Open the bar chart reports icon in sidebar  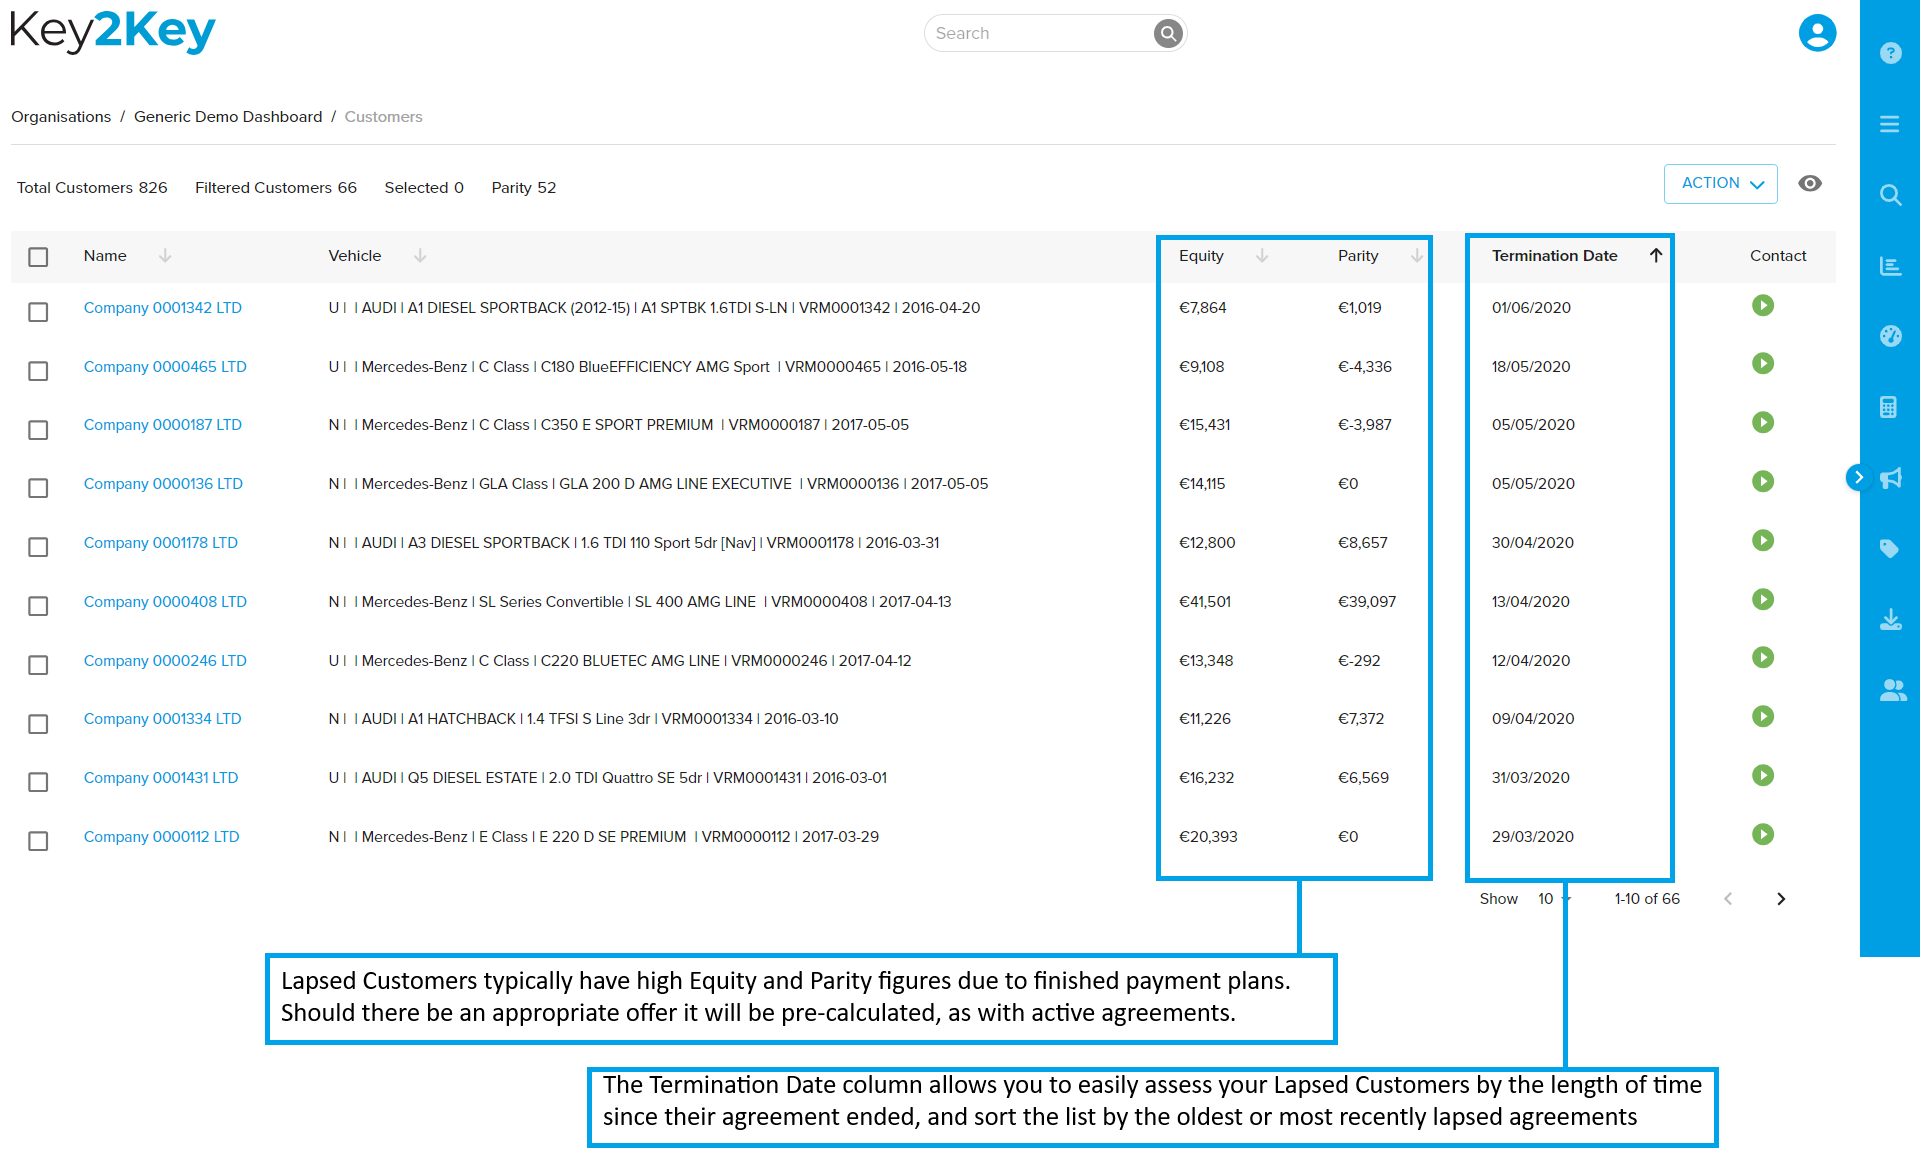click(1890, 266)
